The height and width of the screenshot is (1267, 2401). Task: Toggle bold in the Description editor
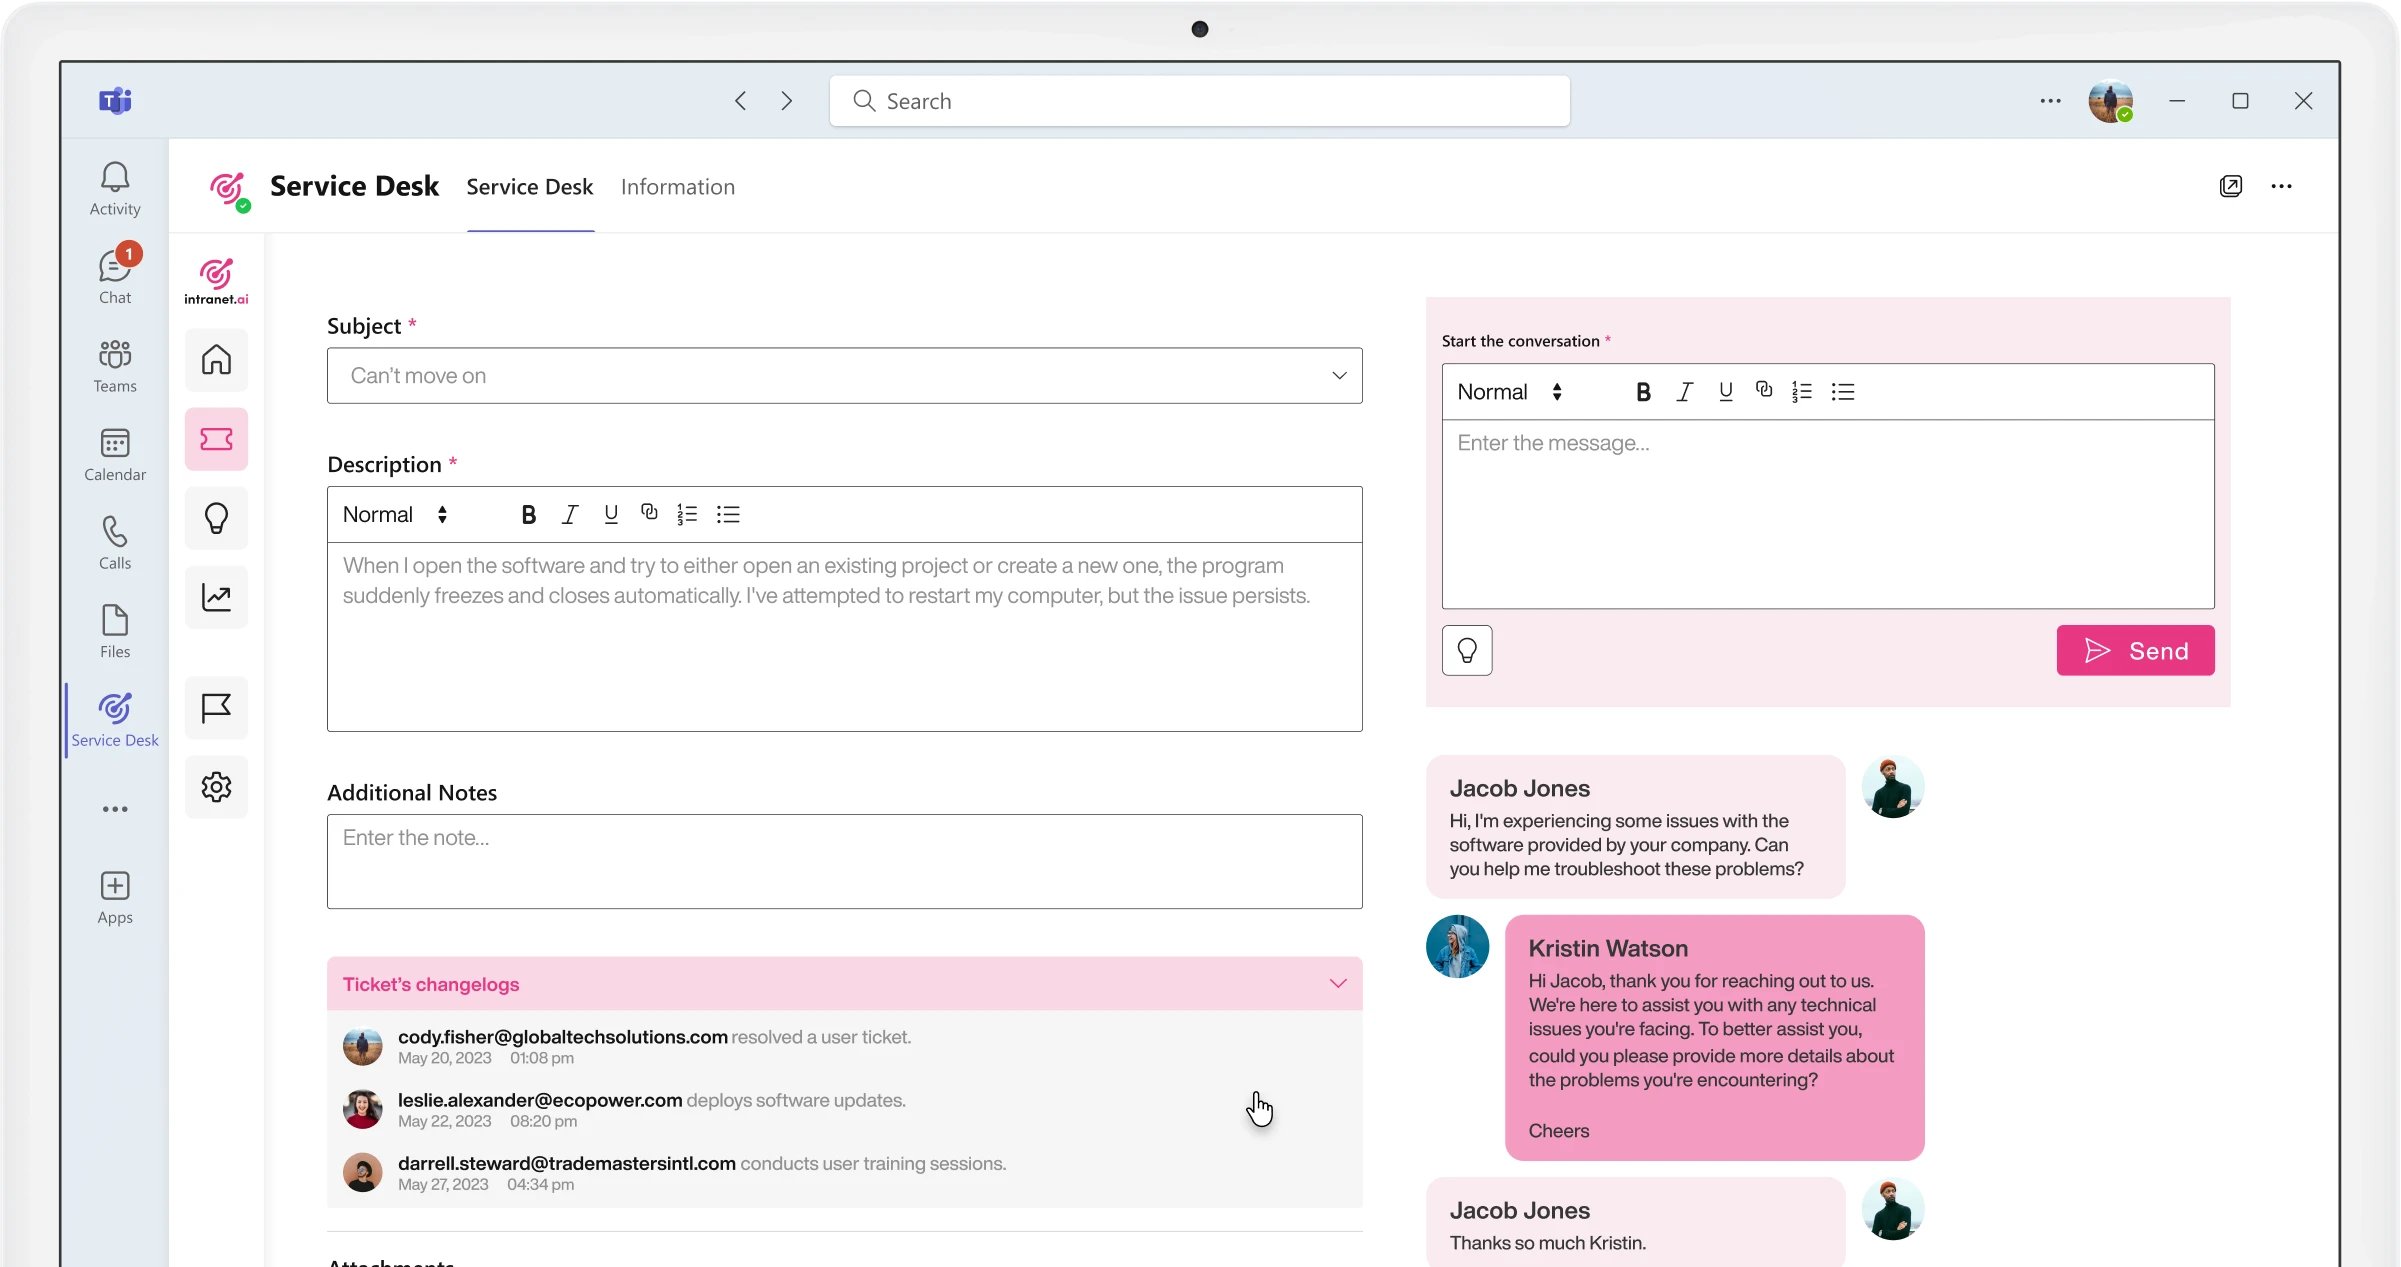pos(529,515)
